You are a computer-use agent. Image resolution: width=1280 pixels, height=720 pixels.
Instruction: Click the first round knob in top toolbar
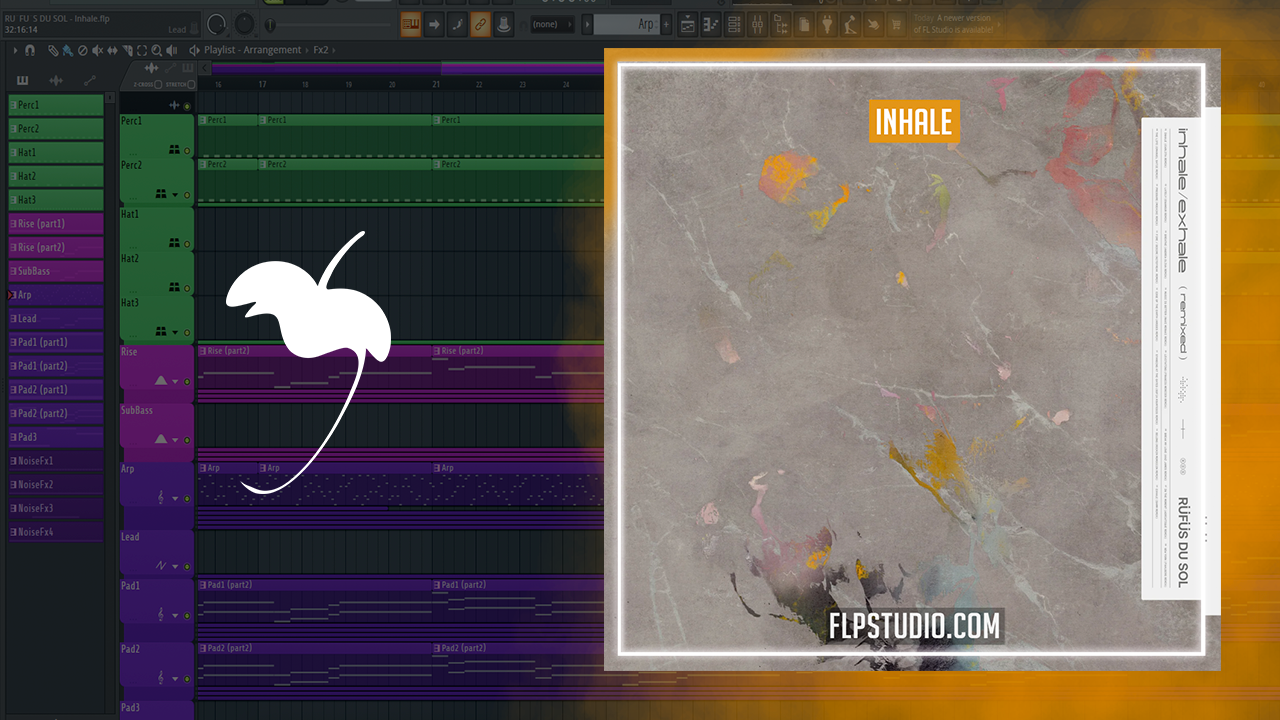pyautogui.click(x=217, y=23)
